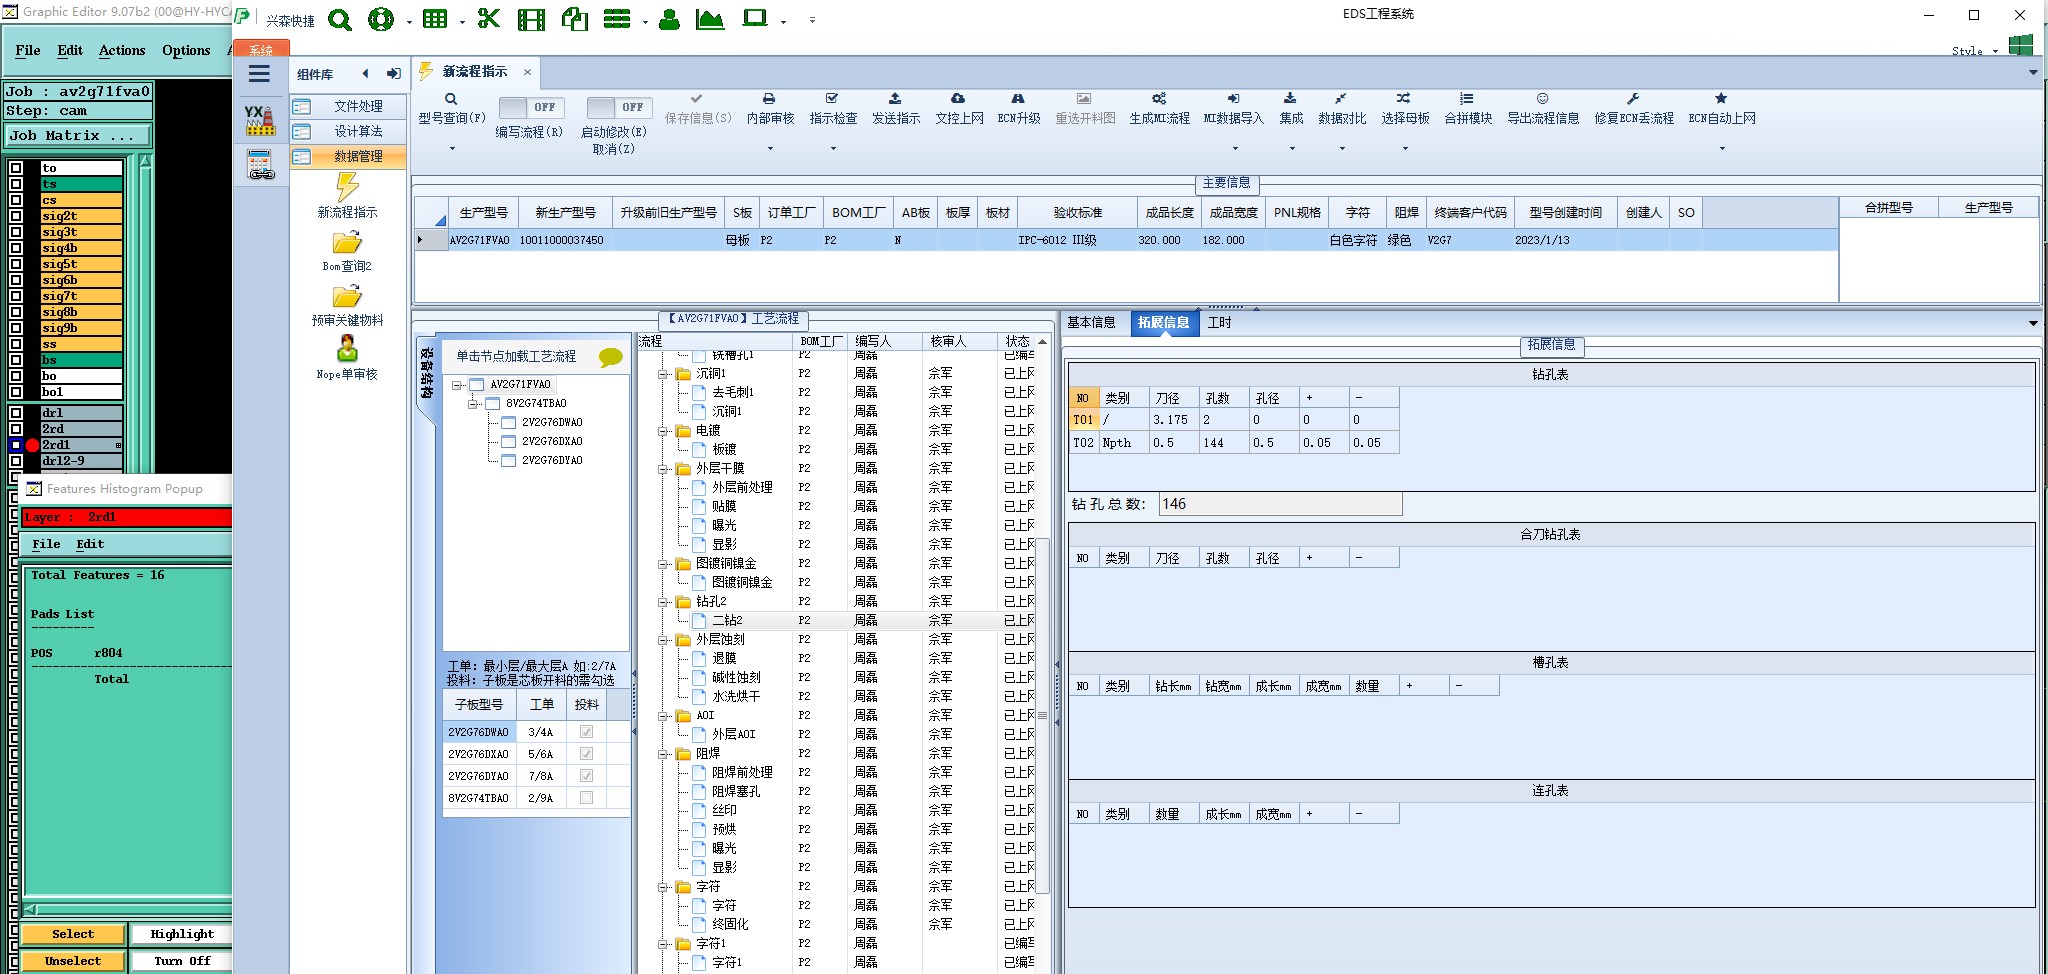This screenshot has height=974, width=2048.
Task: Click Turn Off in Features Histogram Popup
Action: 182,961
